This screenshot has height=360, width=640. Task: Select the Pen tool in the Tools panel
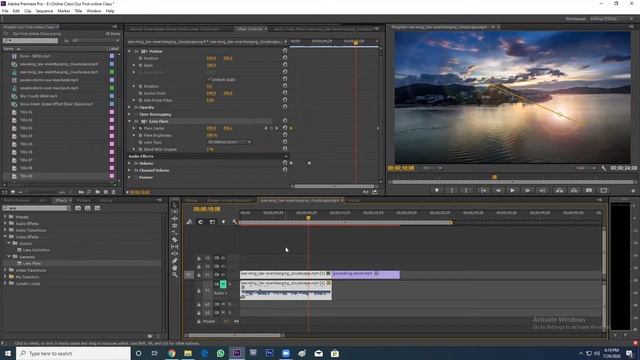175,260
